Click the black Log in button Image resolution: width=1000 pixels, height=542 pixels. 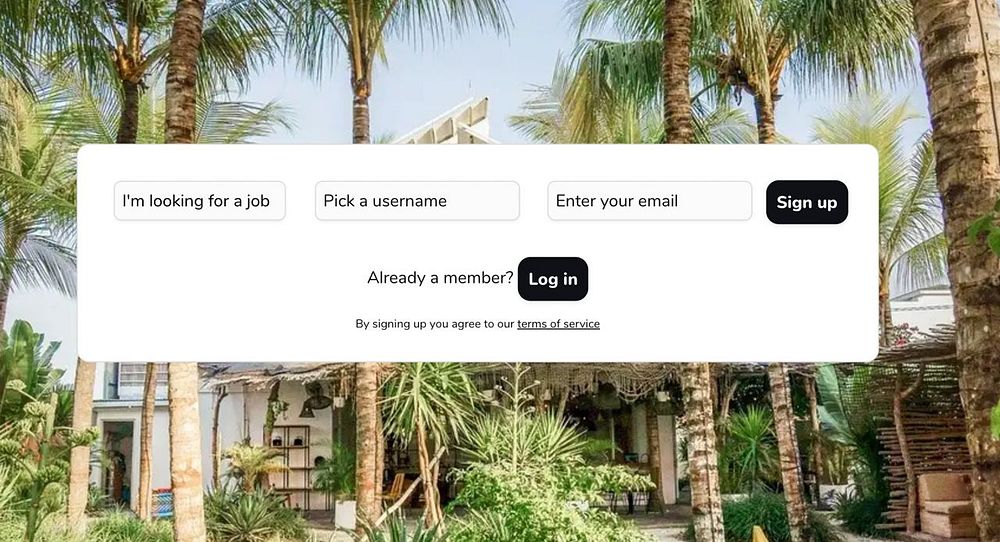coord(553,279)
